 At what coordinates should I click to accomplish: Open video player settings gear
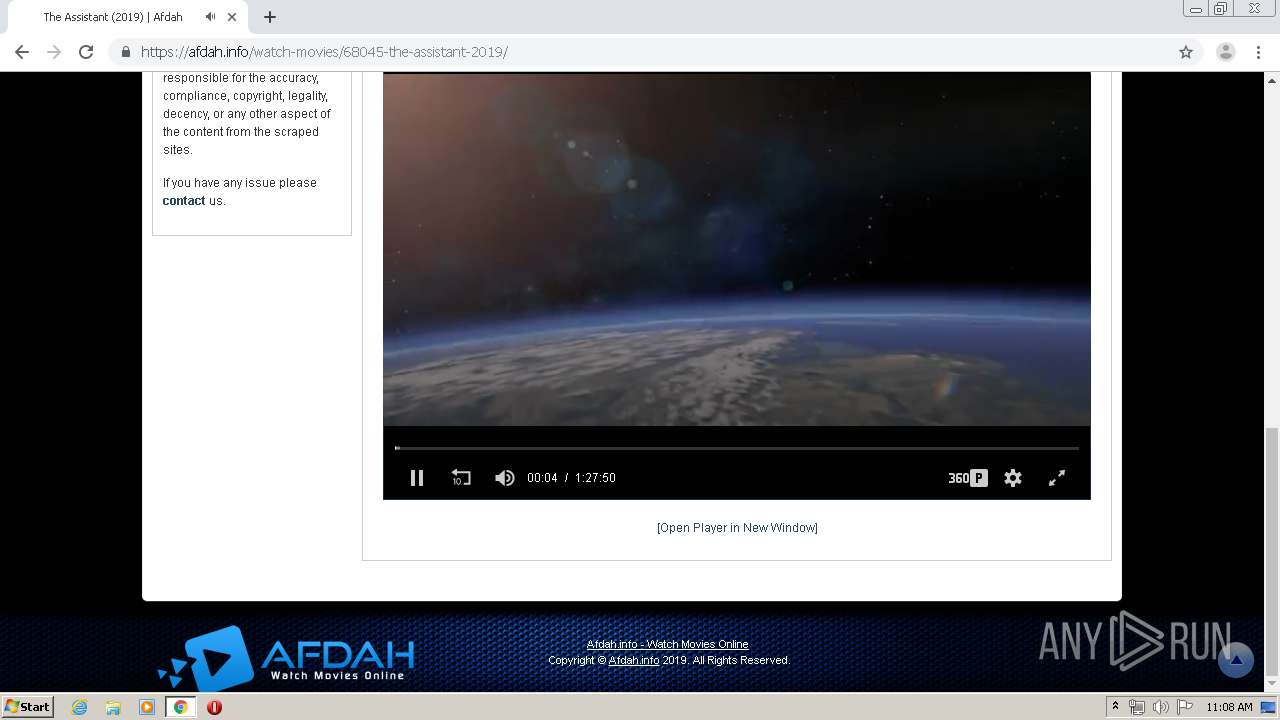click(x=1013, y=478)
